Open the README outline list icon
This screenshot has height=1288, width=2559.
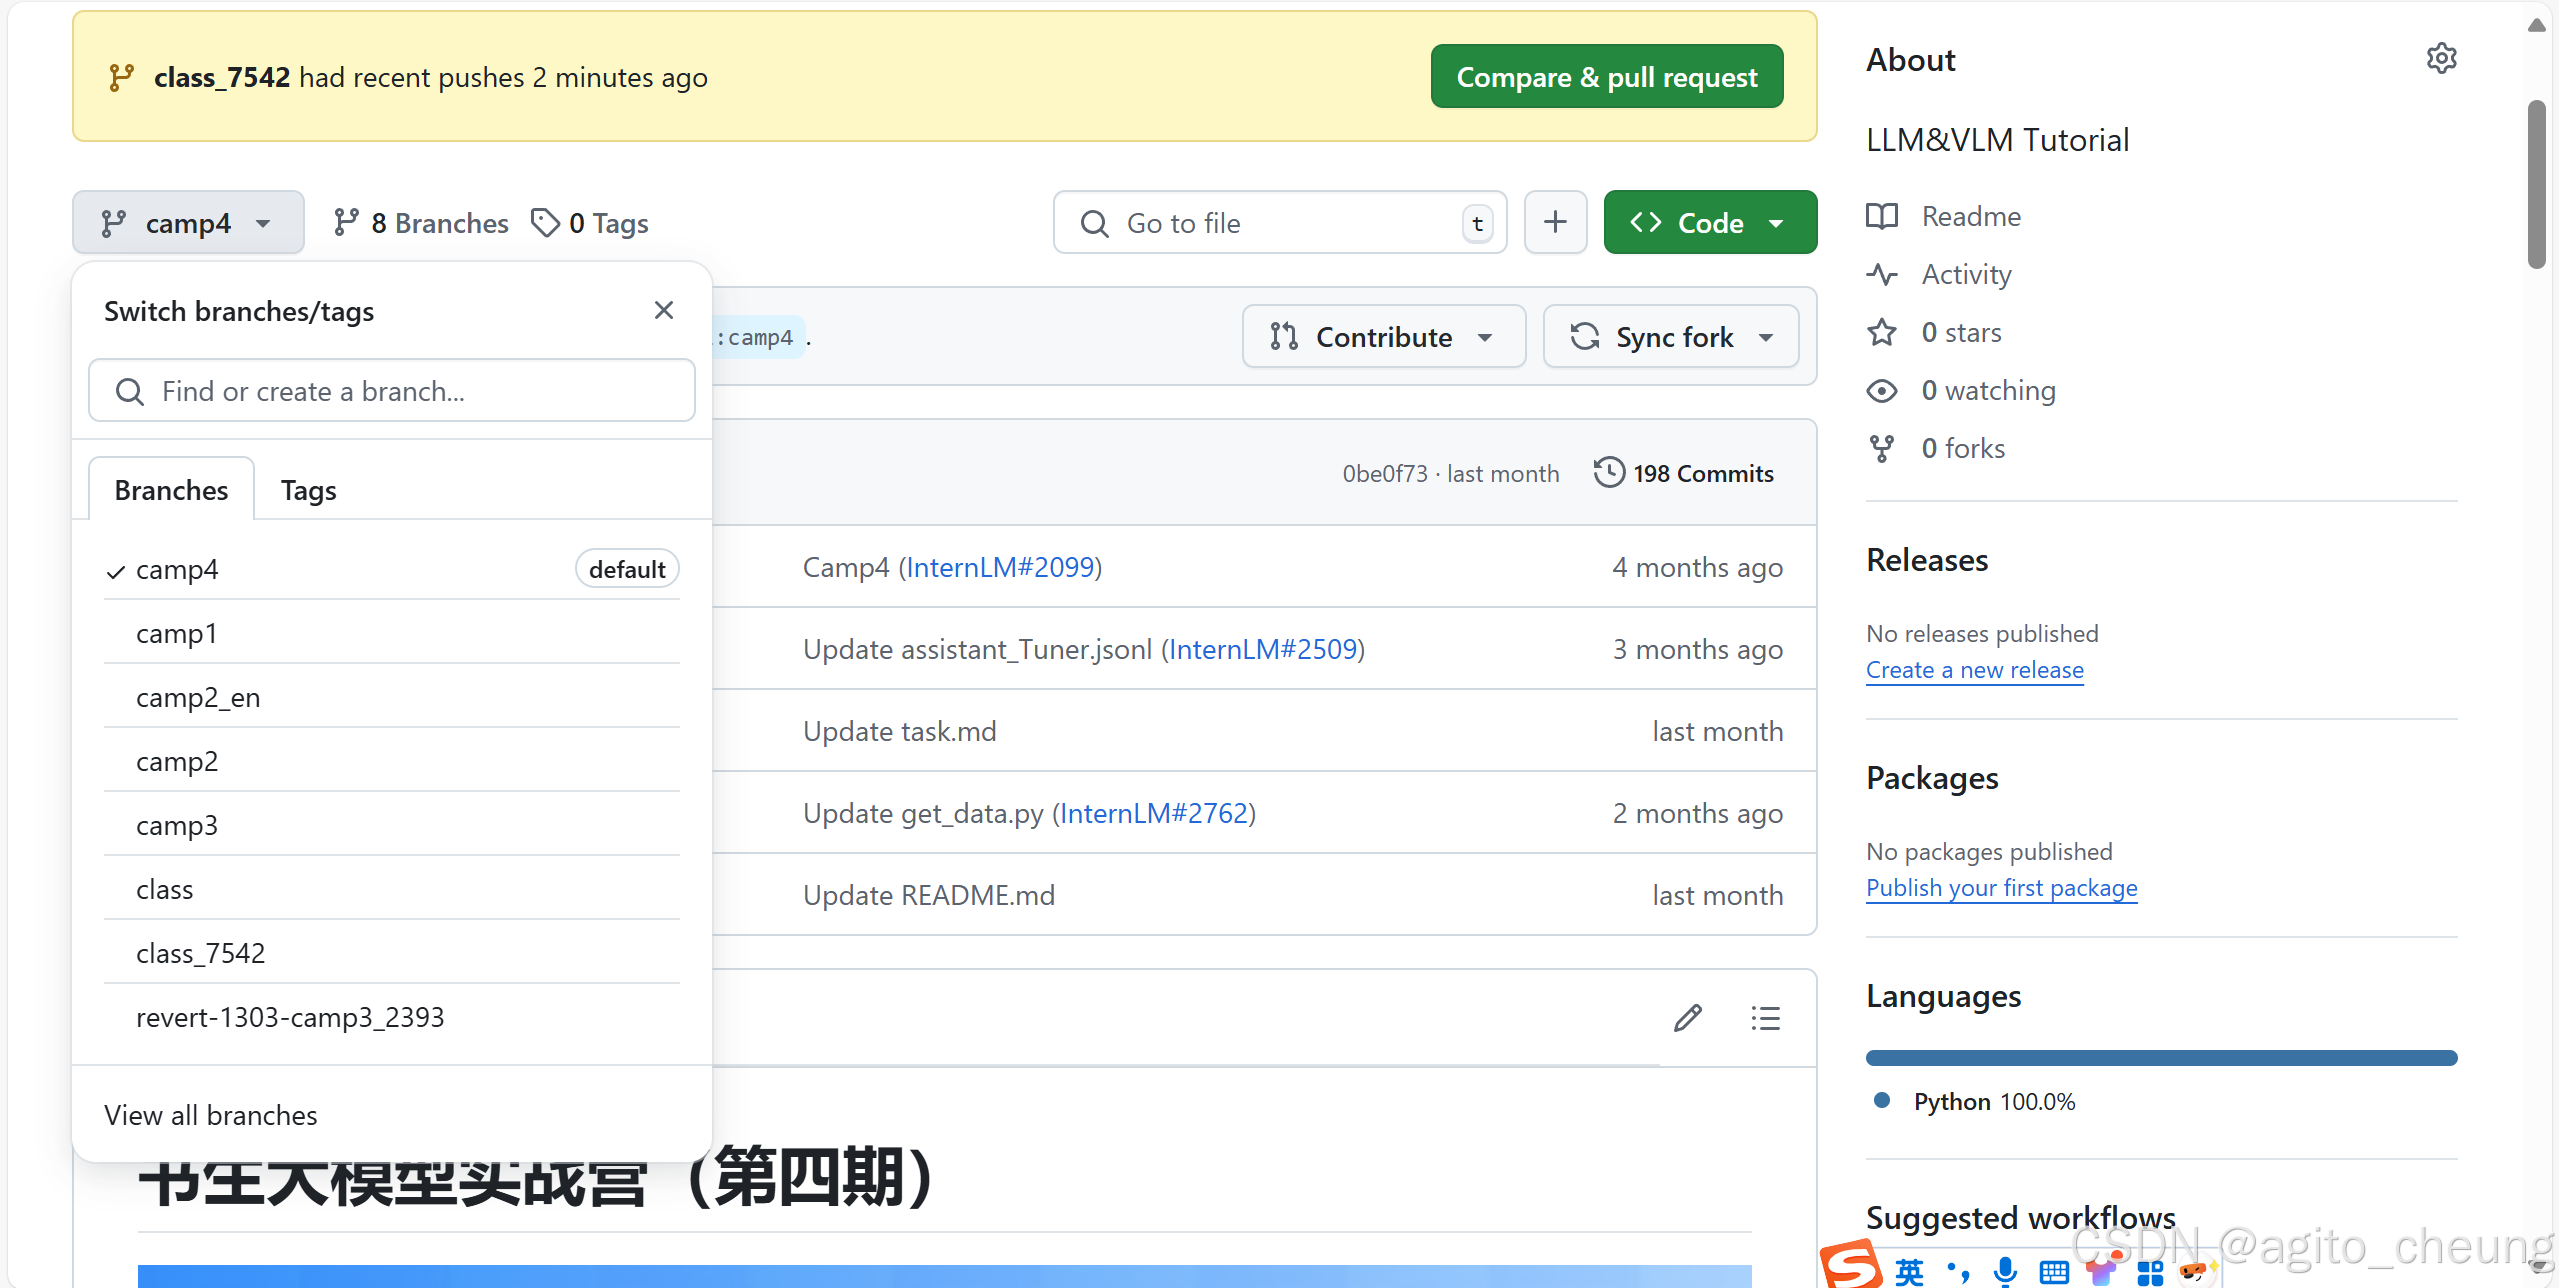(x=1765, y=1017)
